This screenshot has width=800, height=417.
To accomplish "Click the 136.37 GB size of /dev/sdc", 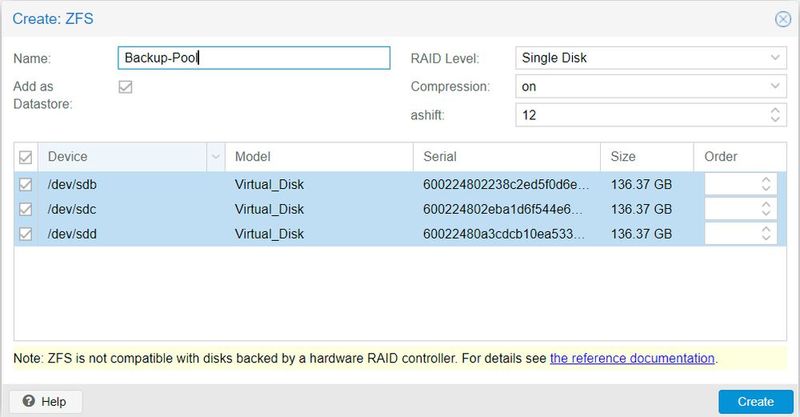I will [641, 209].
